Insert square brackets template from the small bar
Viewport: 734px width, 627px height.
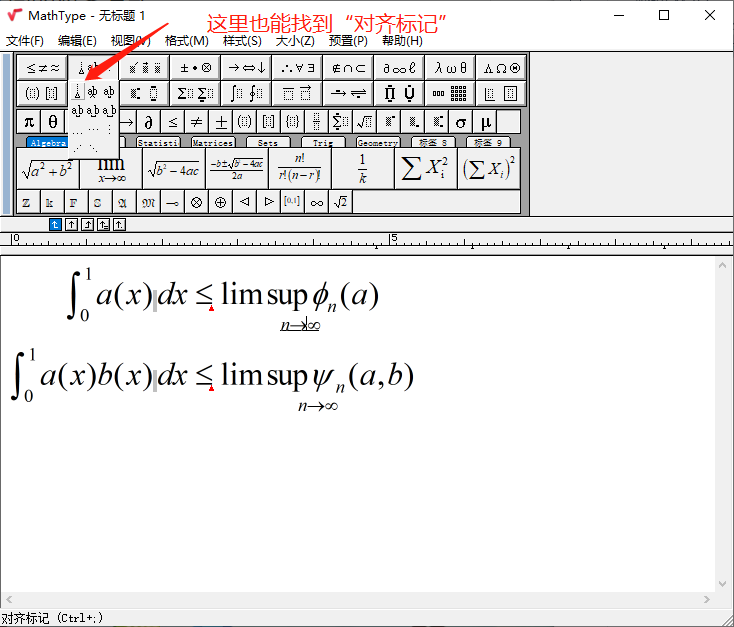pyautogui.click(x=268, y=122)
